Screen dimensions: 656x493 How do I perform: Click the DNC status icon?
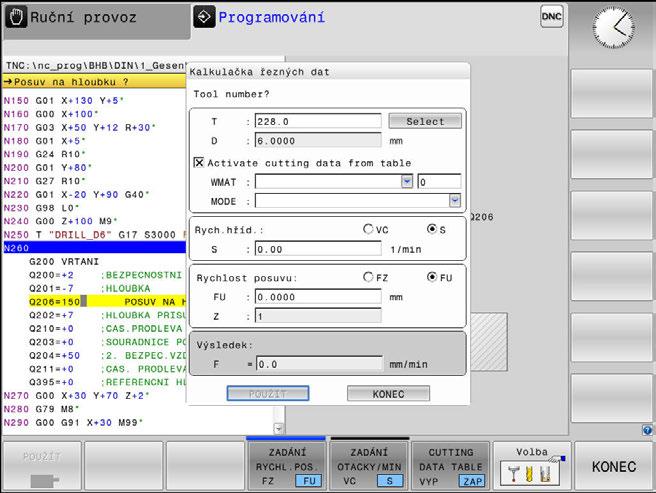click(x=551, y=17)
